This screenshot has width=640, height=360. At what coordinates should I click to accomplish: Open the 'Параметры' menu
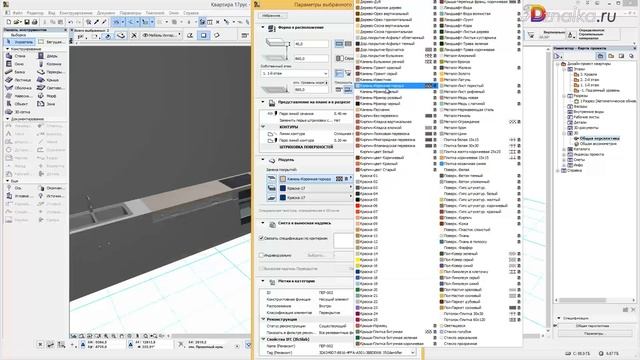130,13
